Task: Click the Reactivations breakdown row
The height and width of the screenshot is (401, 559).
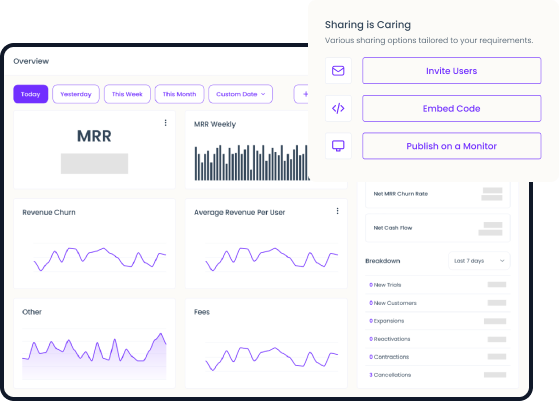Action: tap(438, 339)
